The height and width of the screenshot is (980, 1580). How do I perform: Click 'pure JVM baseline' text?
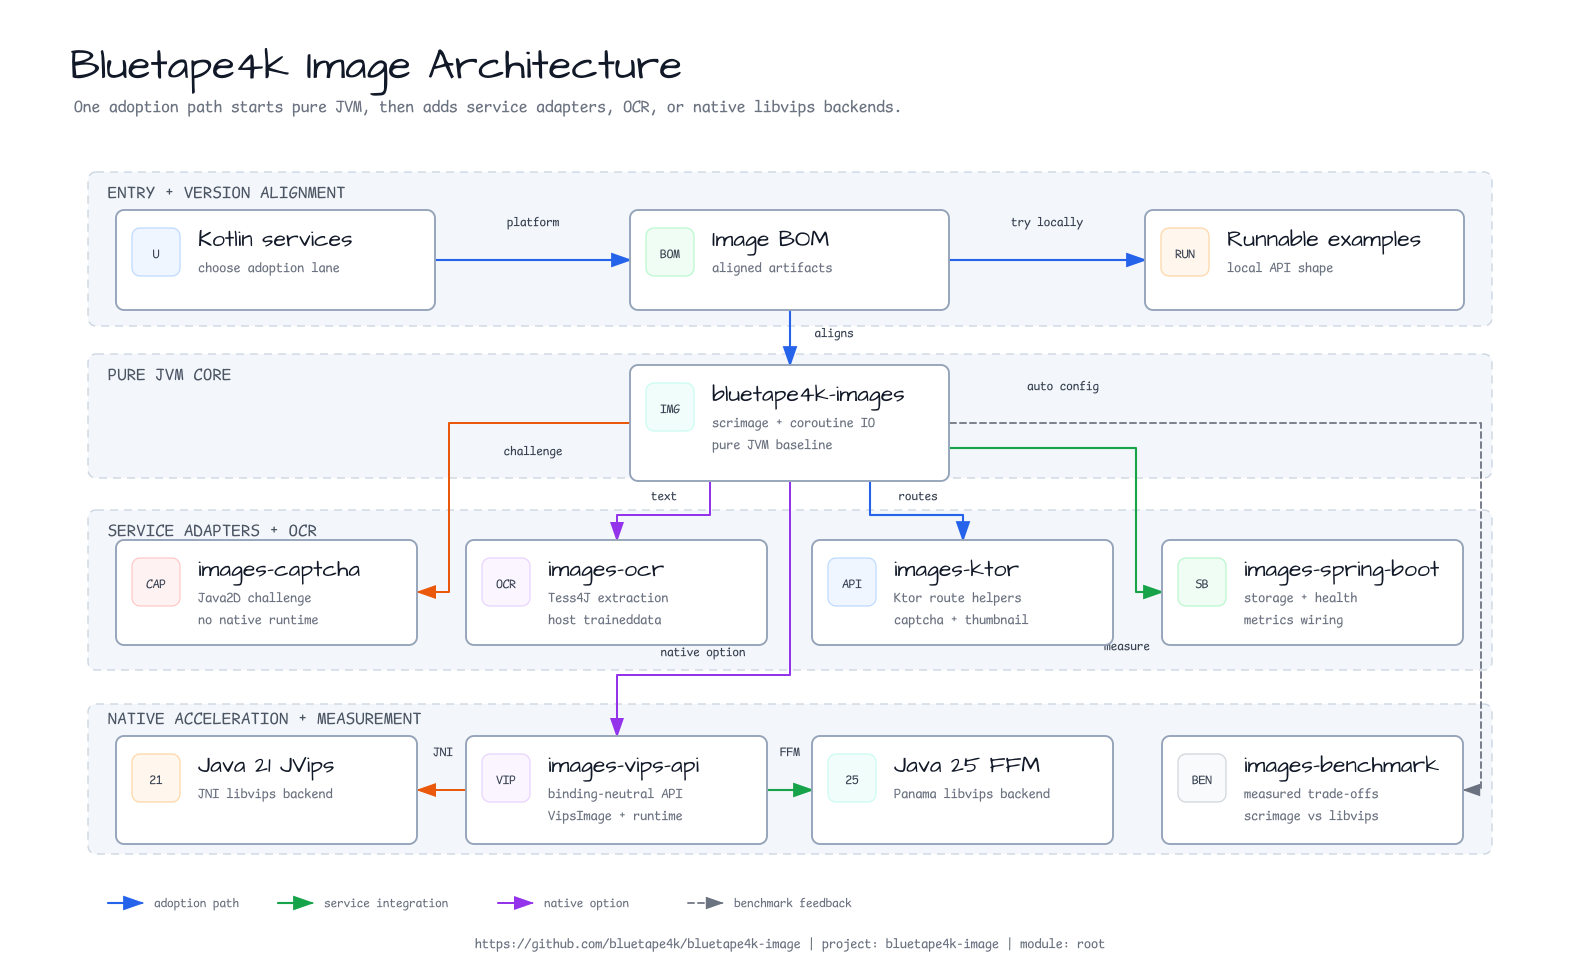point(772,445)
